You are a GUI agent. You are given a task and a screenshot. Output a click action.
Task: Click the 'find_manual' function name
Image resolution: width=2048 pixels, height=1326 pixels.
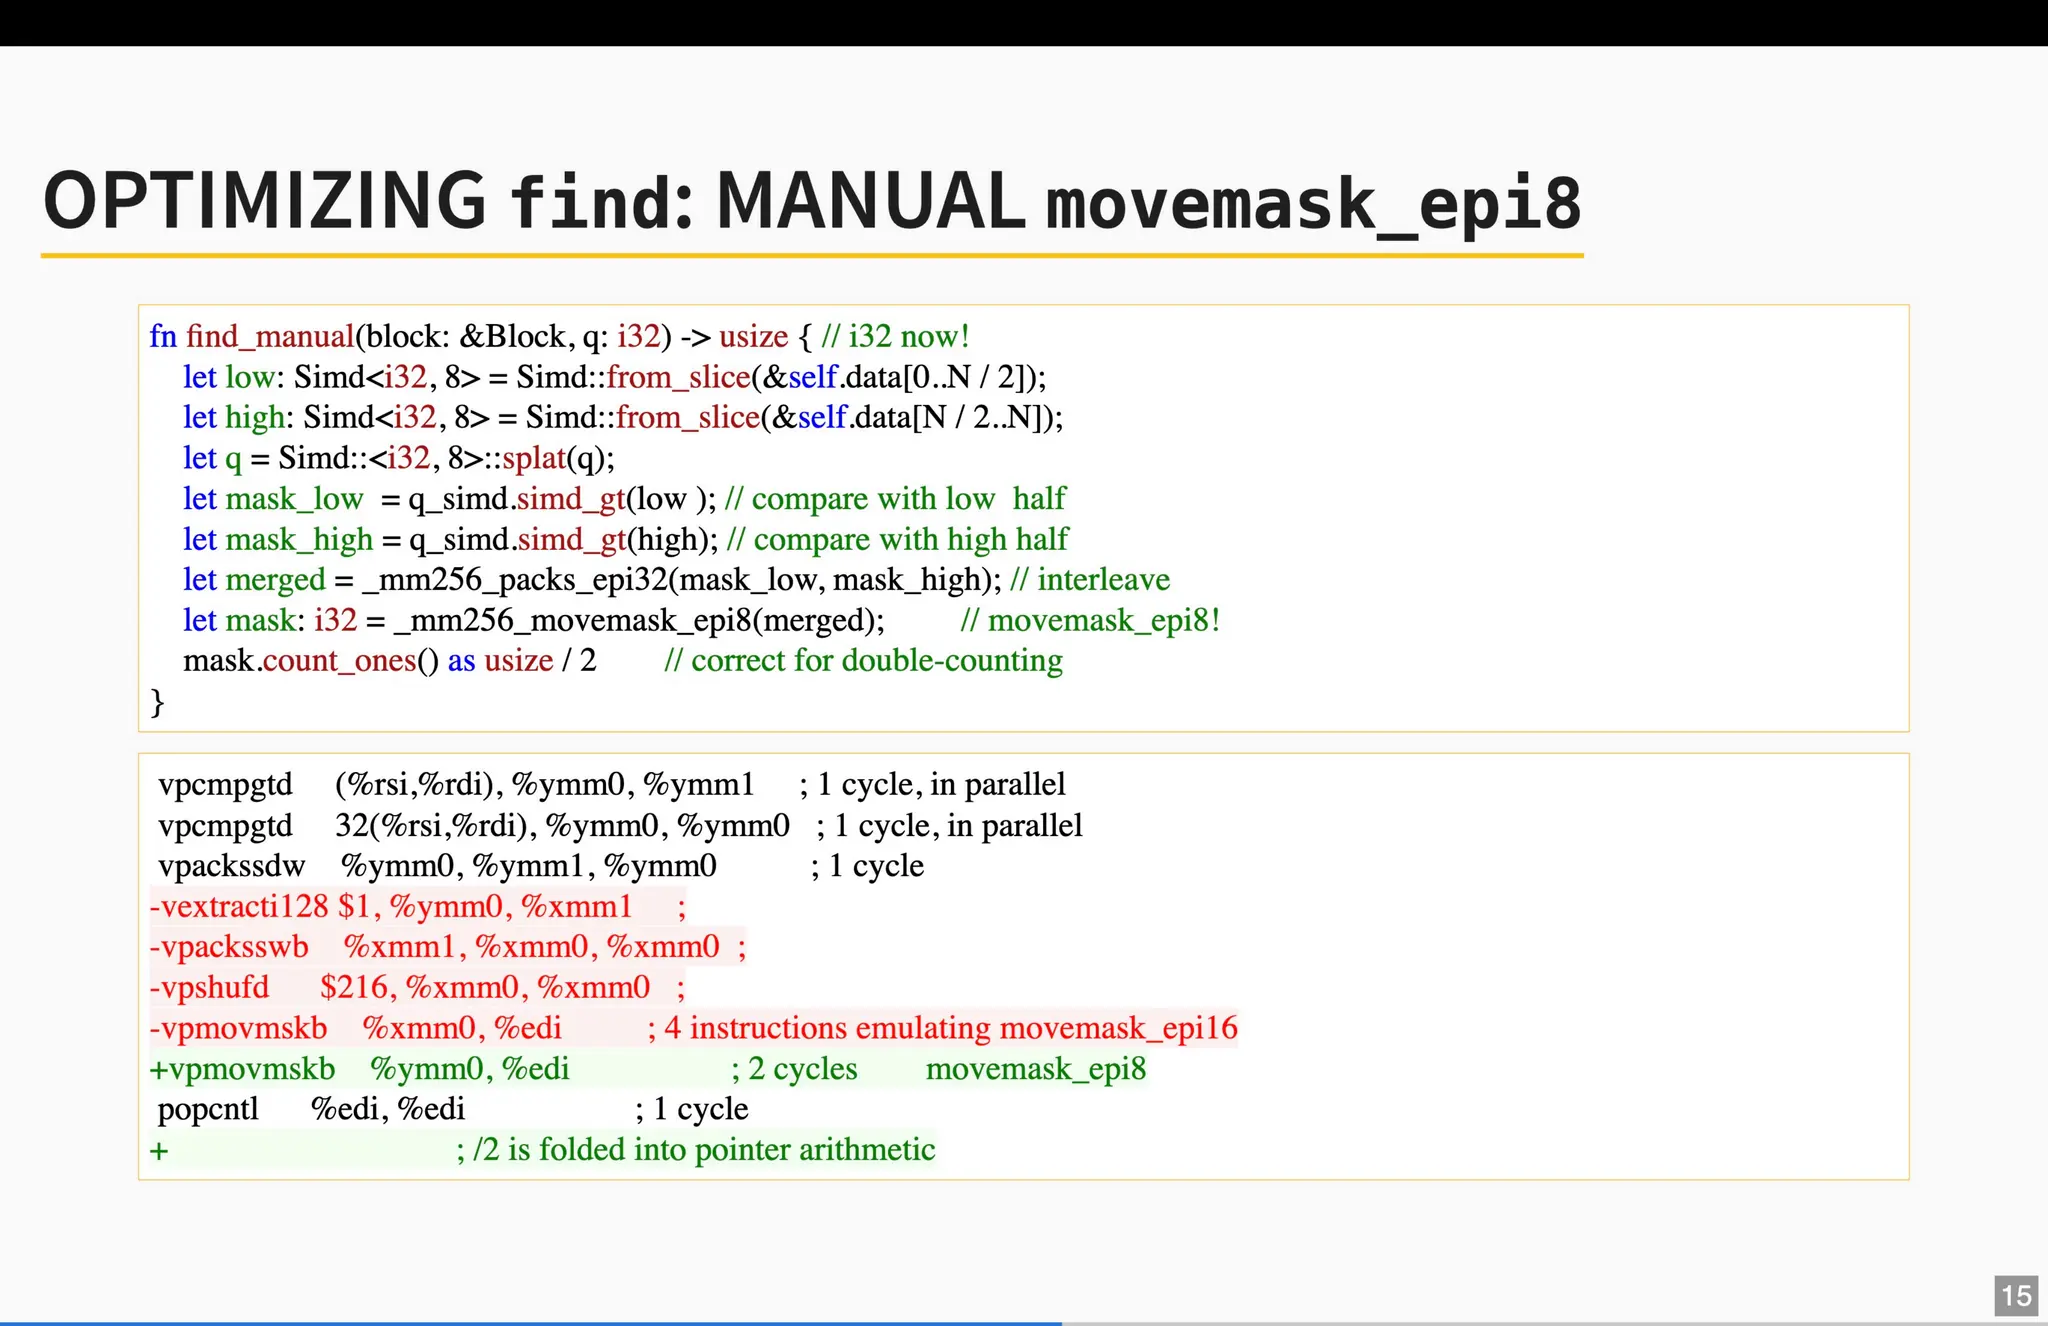pyautogui.click(x=270, y=336)
